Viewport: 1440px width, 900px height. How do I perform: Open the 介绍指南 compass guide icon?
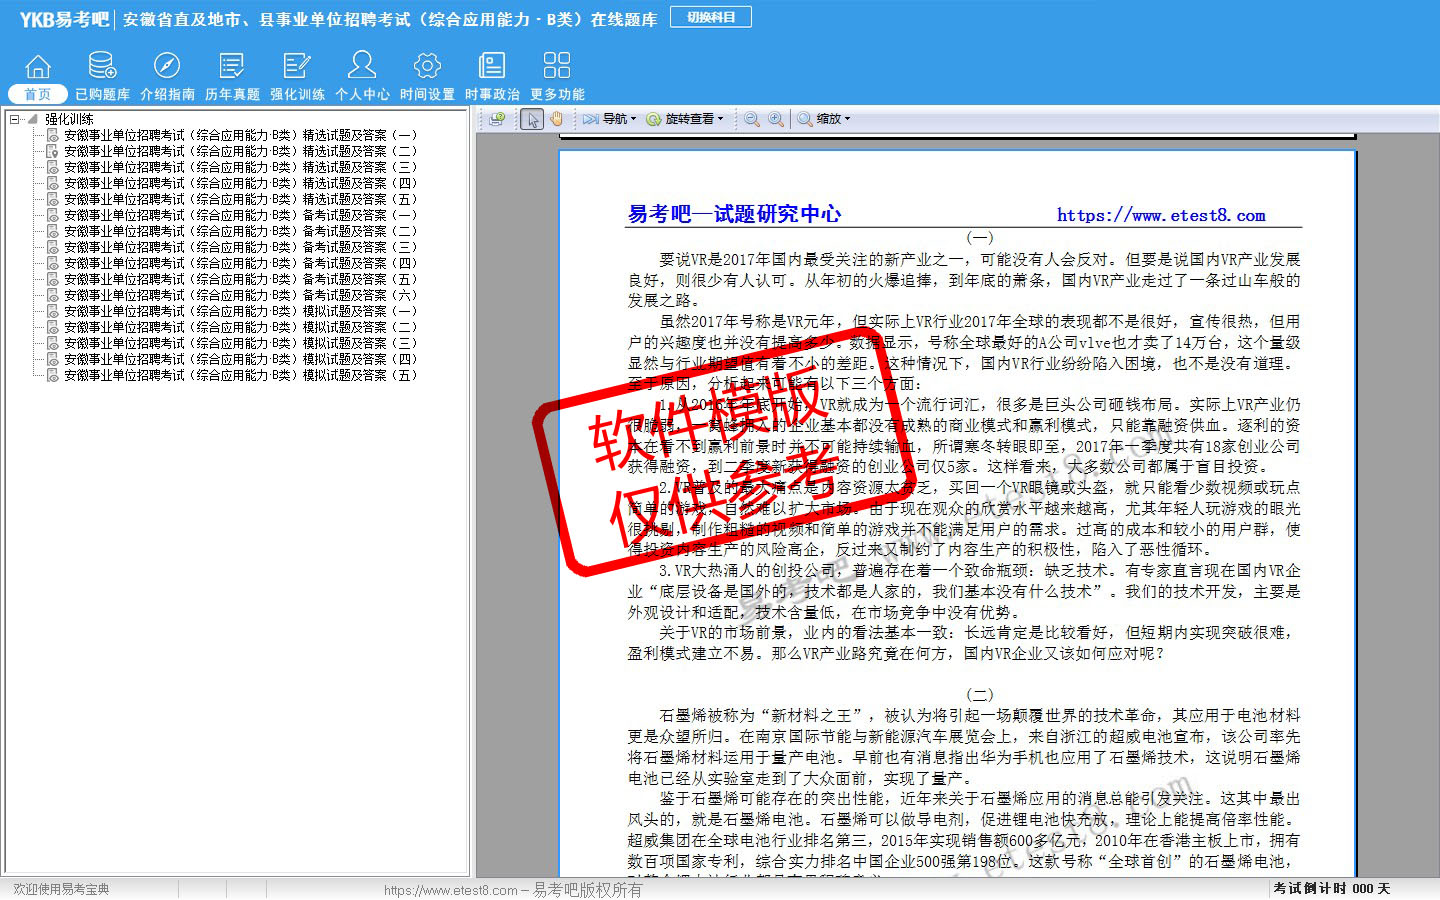coord(167,66)
